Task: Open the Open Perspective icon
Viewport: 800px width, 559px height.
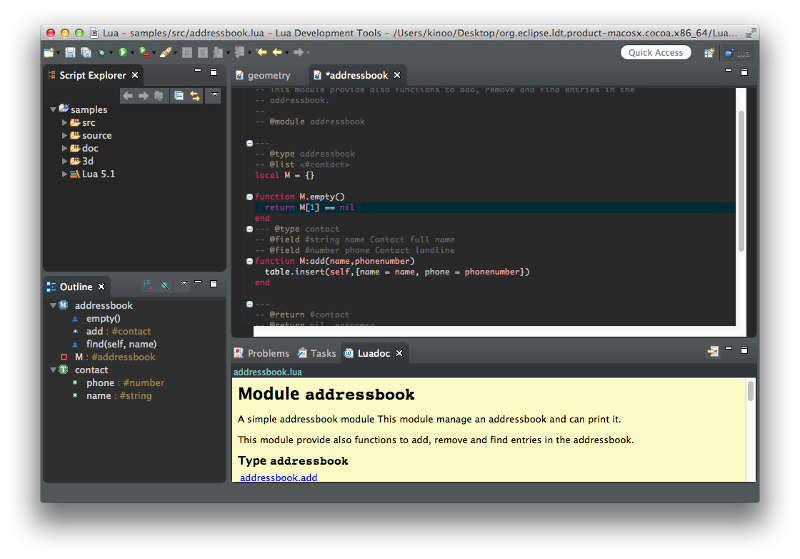Action: 709,53
